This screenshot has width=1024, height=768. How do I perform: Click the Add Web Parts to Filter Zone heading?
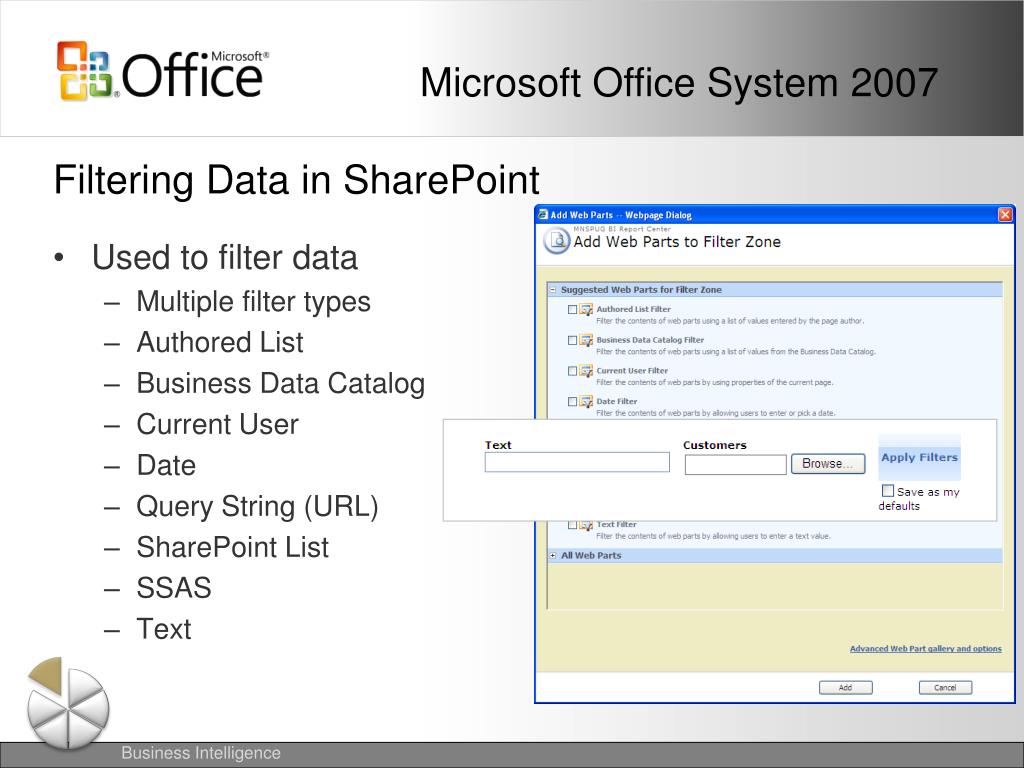[x=677, y=242]
